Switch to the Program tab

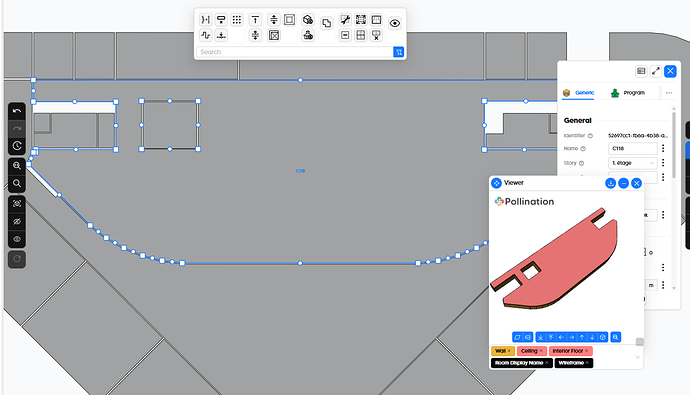(x=628, y=93)
